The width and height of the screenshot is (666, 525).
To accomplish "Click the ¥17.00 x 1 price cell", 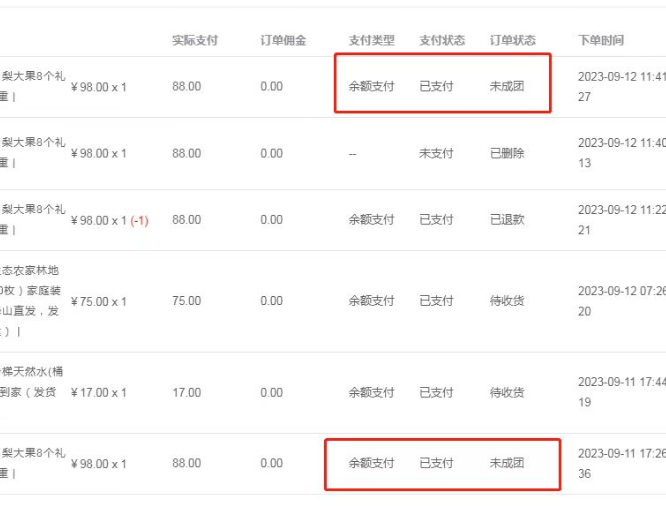I will [x=99, y=392].
